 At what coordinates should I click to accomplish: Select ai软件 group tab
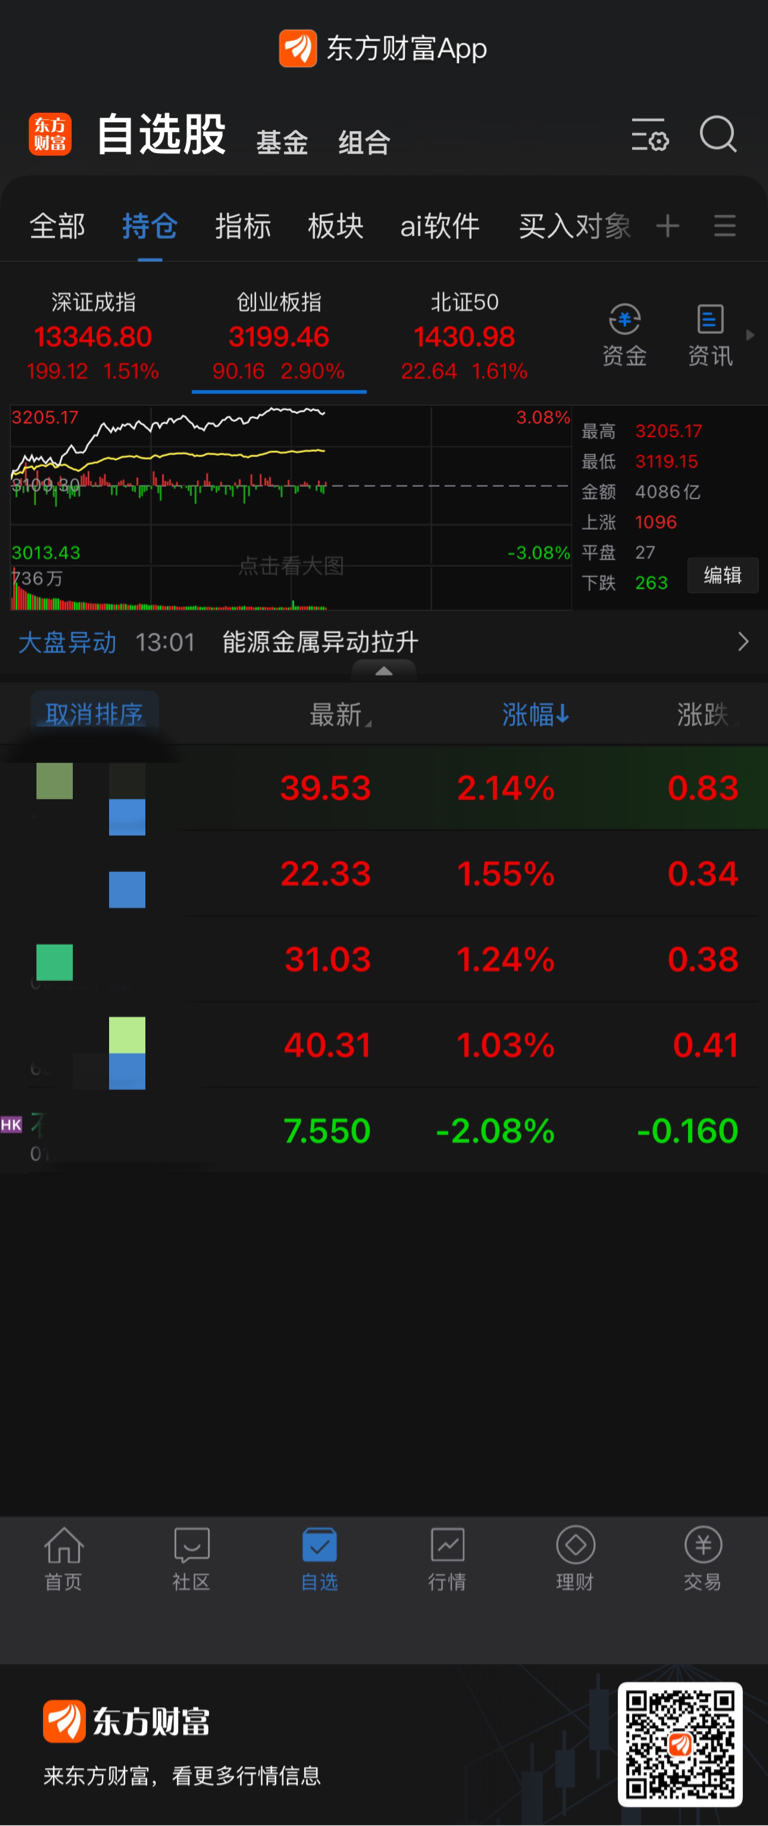[x=440, y=226]
